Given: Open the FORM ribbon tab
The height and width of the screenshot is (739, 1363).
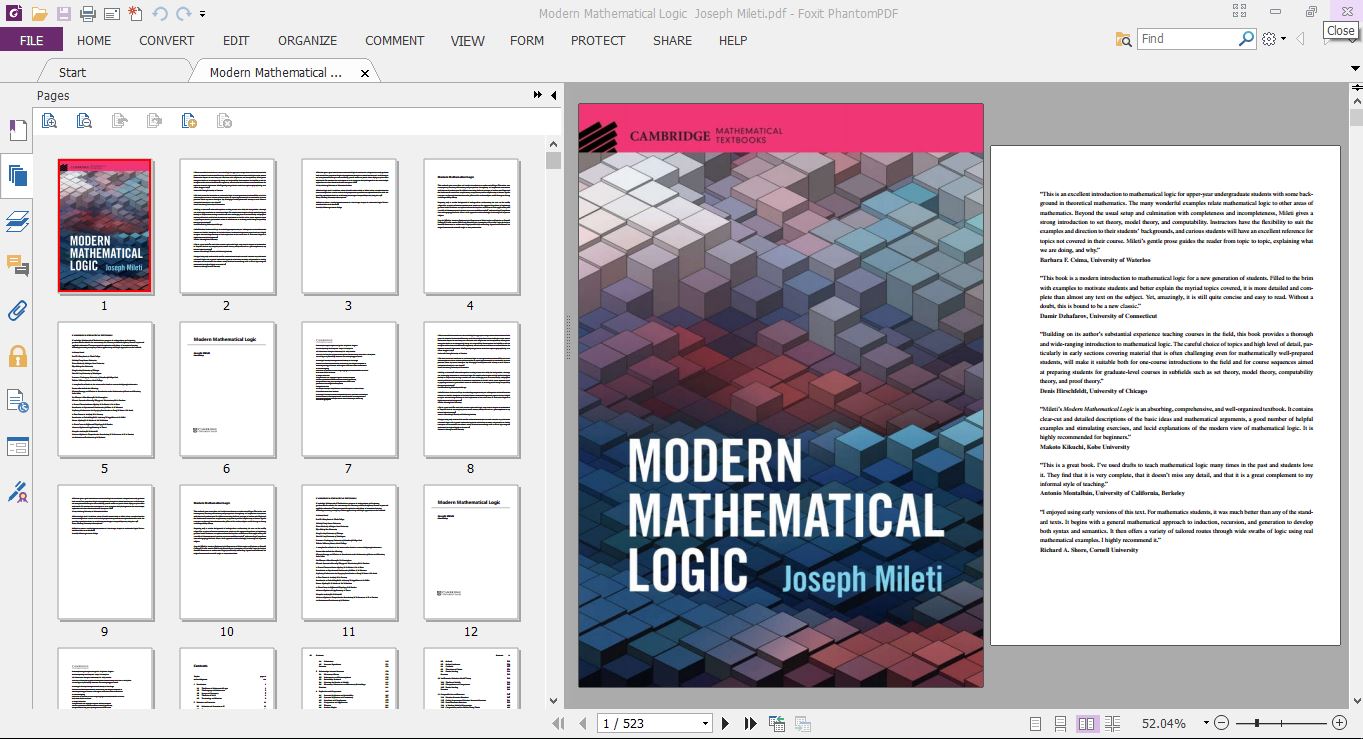Looking at the screenshot, I should (x=527, y=40).
